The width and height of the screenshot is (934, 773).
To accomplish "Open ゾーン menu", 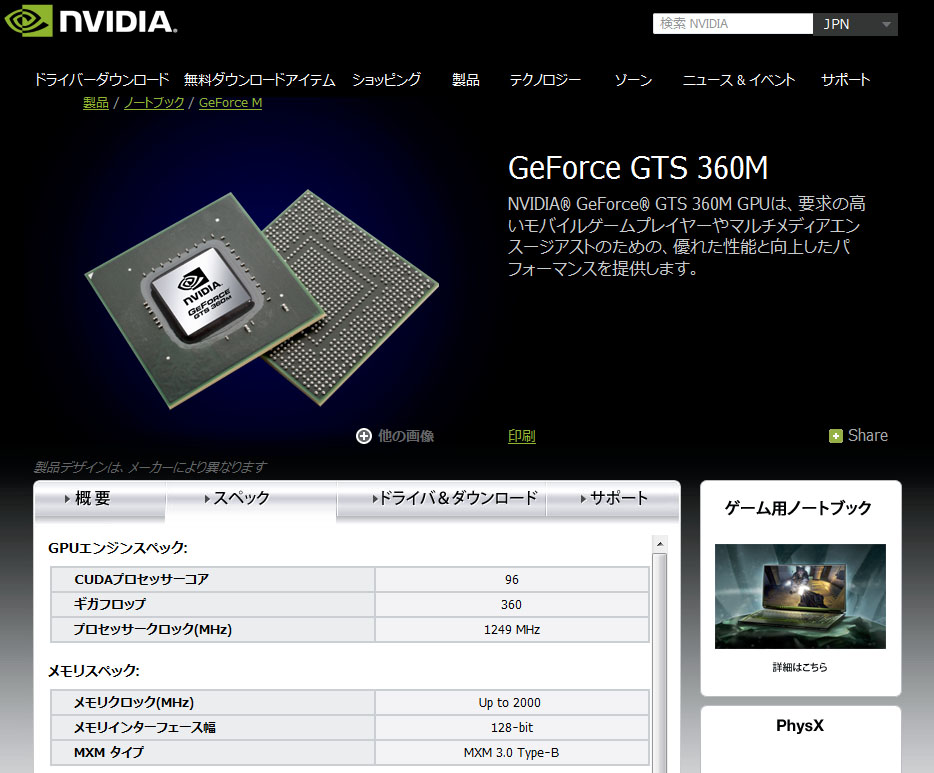I will coord(633,79).
